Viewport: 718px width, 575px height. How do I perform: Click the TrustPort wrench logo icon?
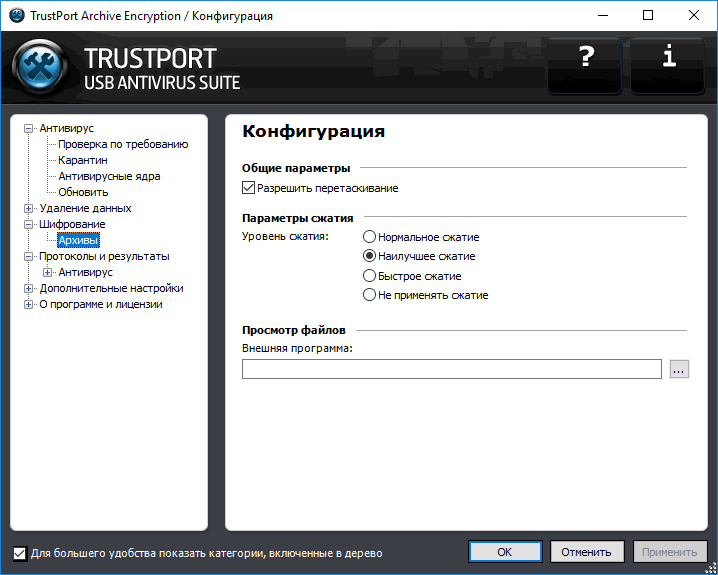tap(41, 68)
